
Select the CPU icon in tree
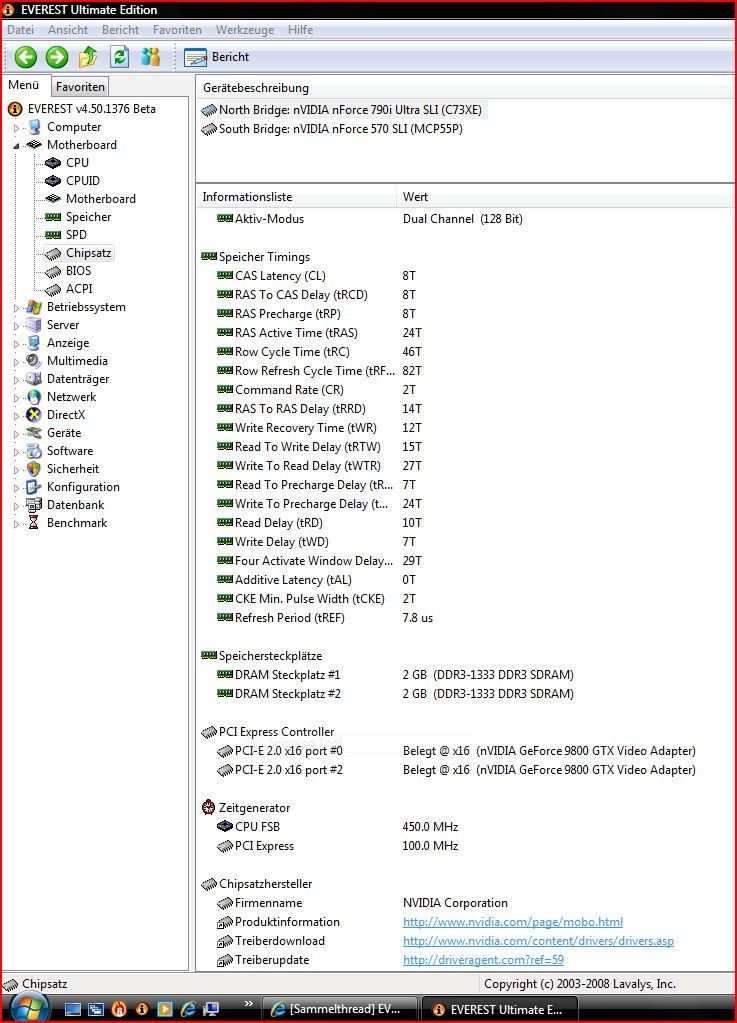click(x=53, y=162)
